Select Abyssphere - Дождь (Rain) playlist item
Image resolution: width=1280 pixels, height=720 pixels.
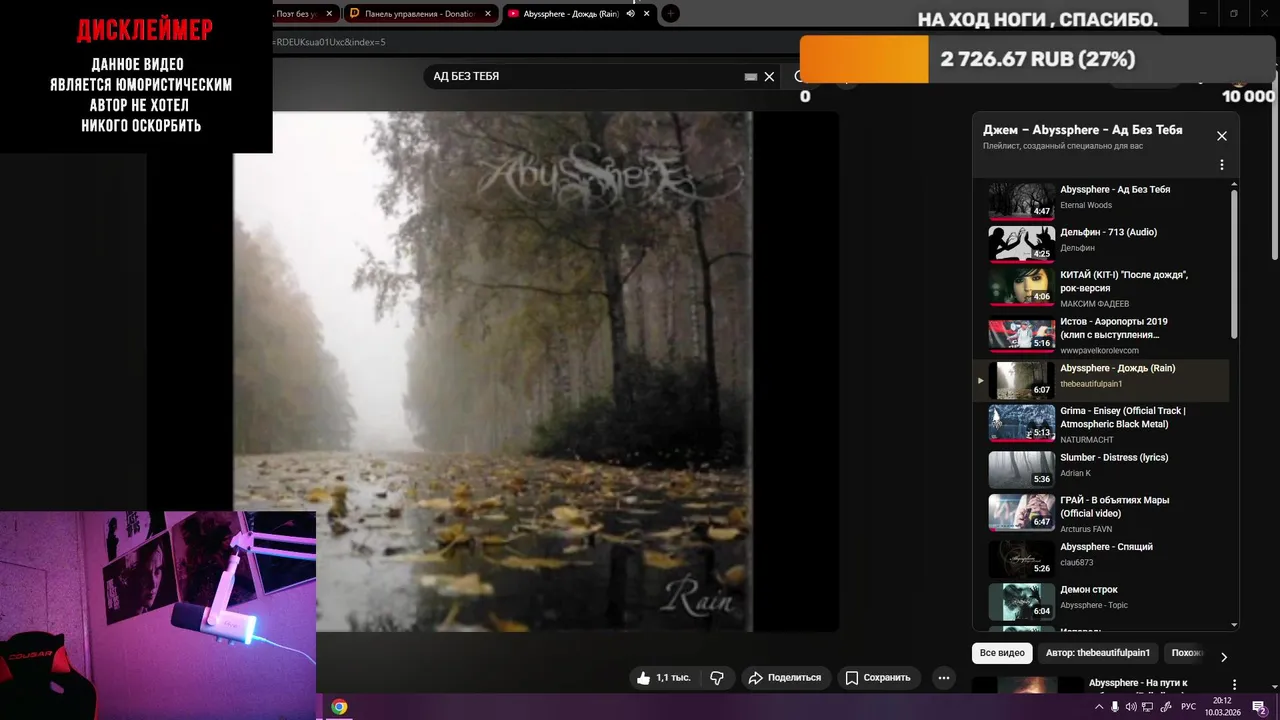point(1100,380)
